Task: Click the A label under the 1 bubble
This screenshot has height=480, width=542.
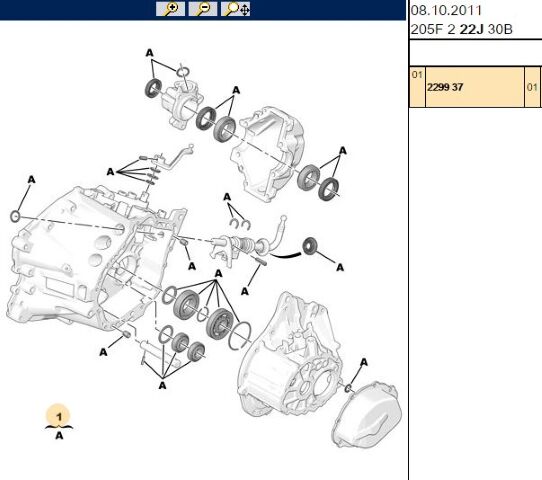Action: (59, 435)
